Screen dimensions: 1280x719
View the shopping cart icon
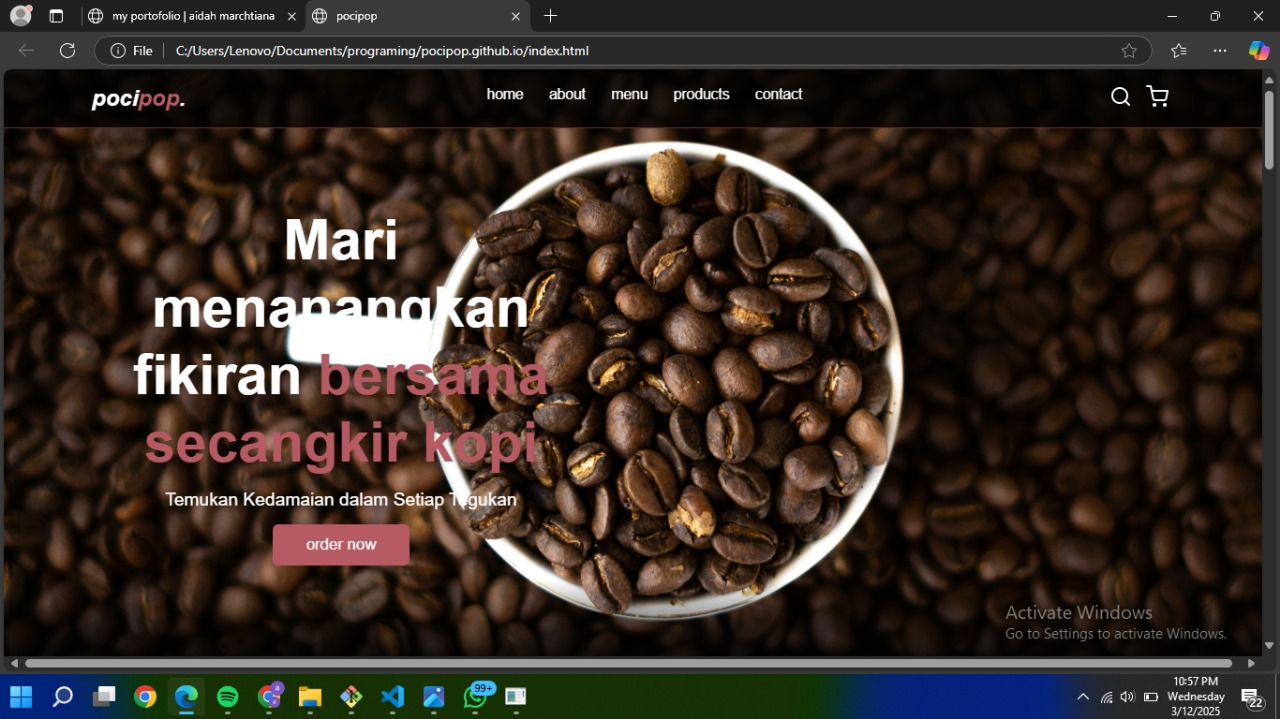tap(1157, 96)
